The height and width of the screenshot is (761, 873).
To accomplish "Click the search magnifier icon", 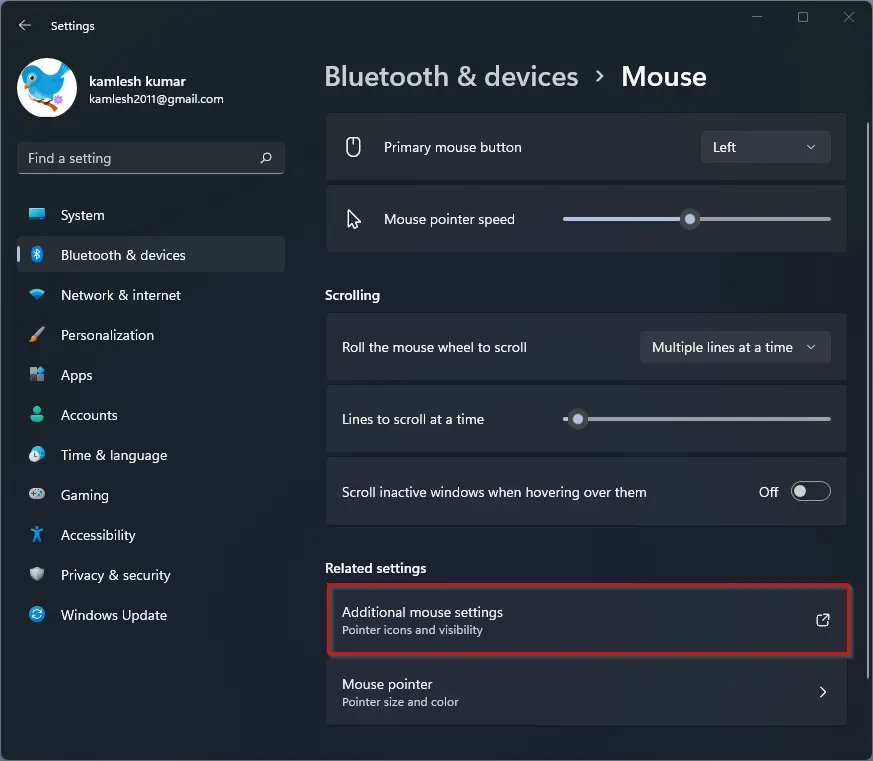I will click(266, 158).
